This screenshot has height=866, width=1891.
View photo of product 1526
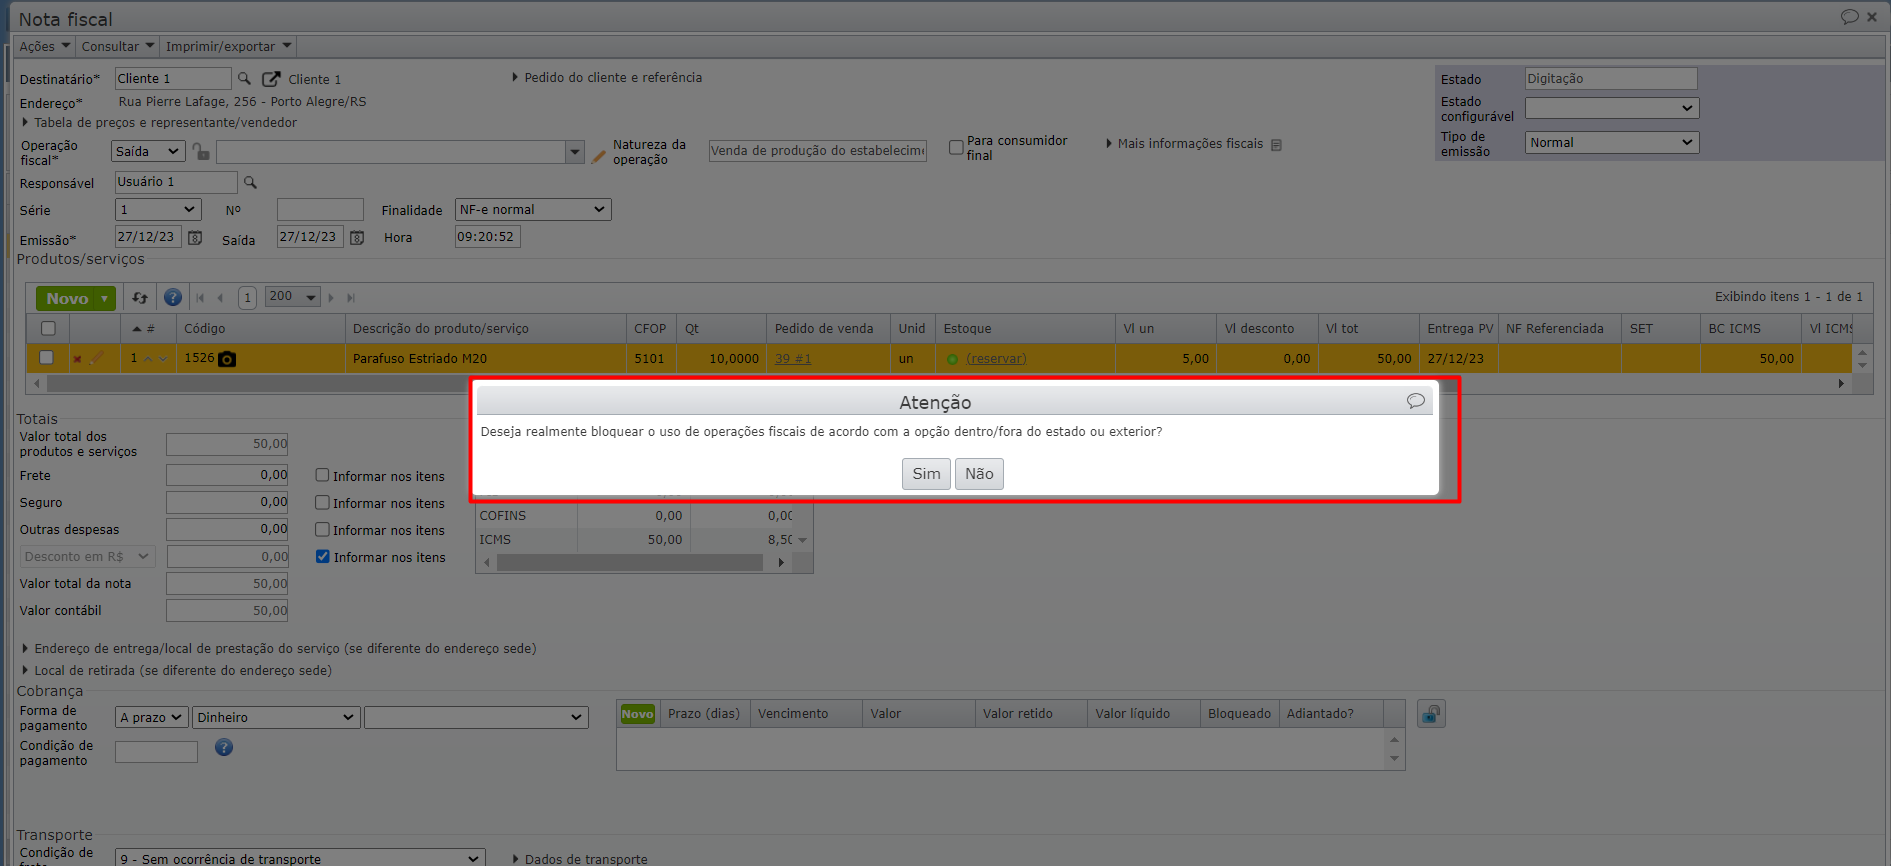[x=227, y=359]
